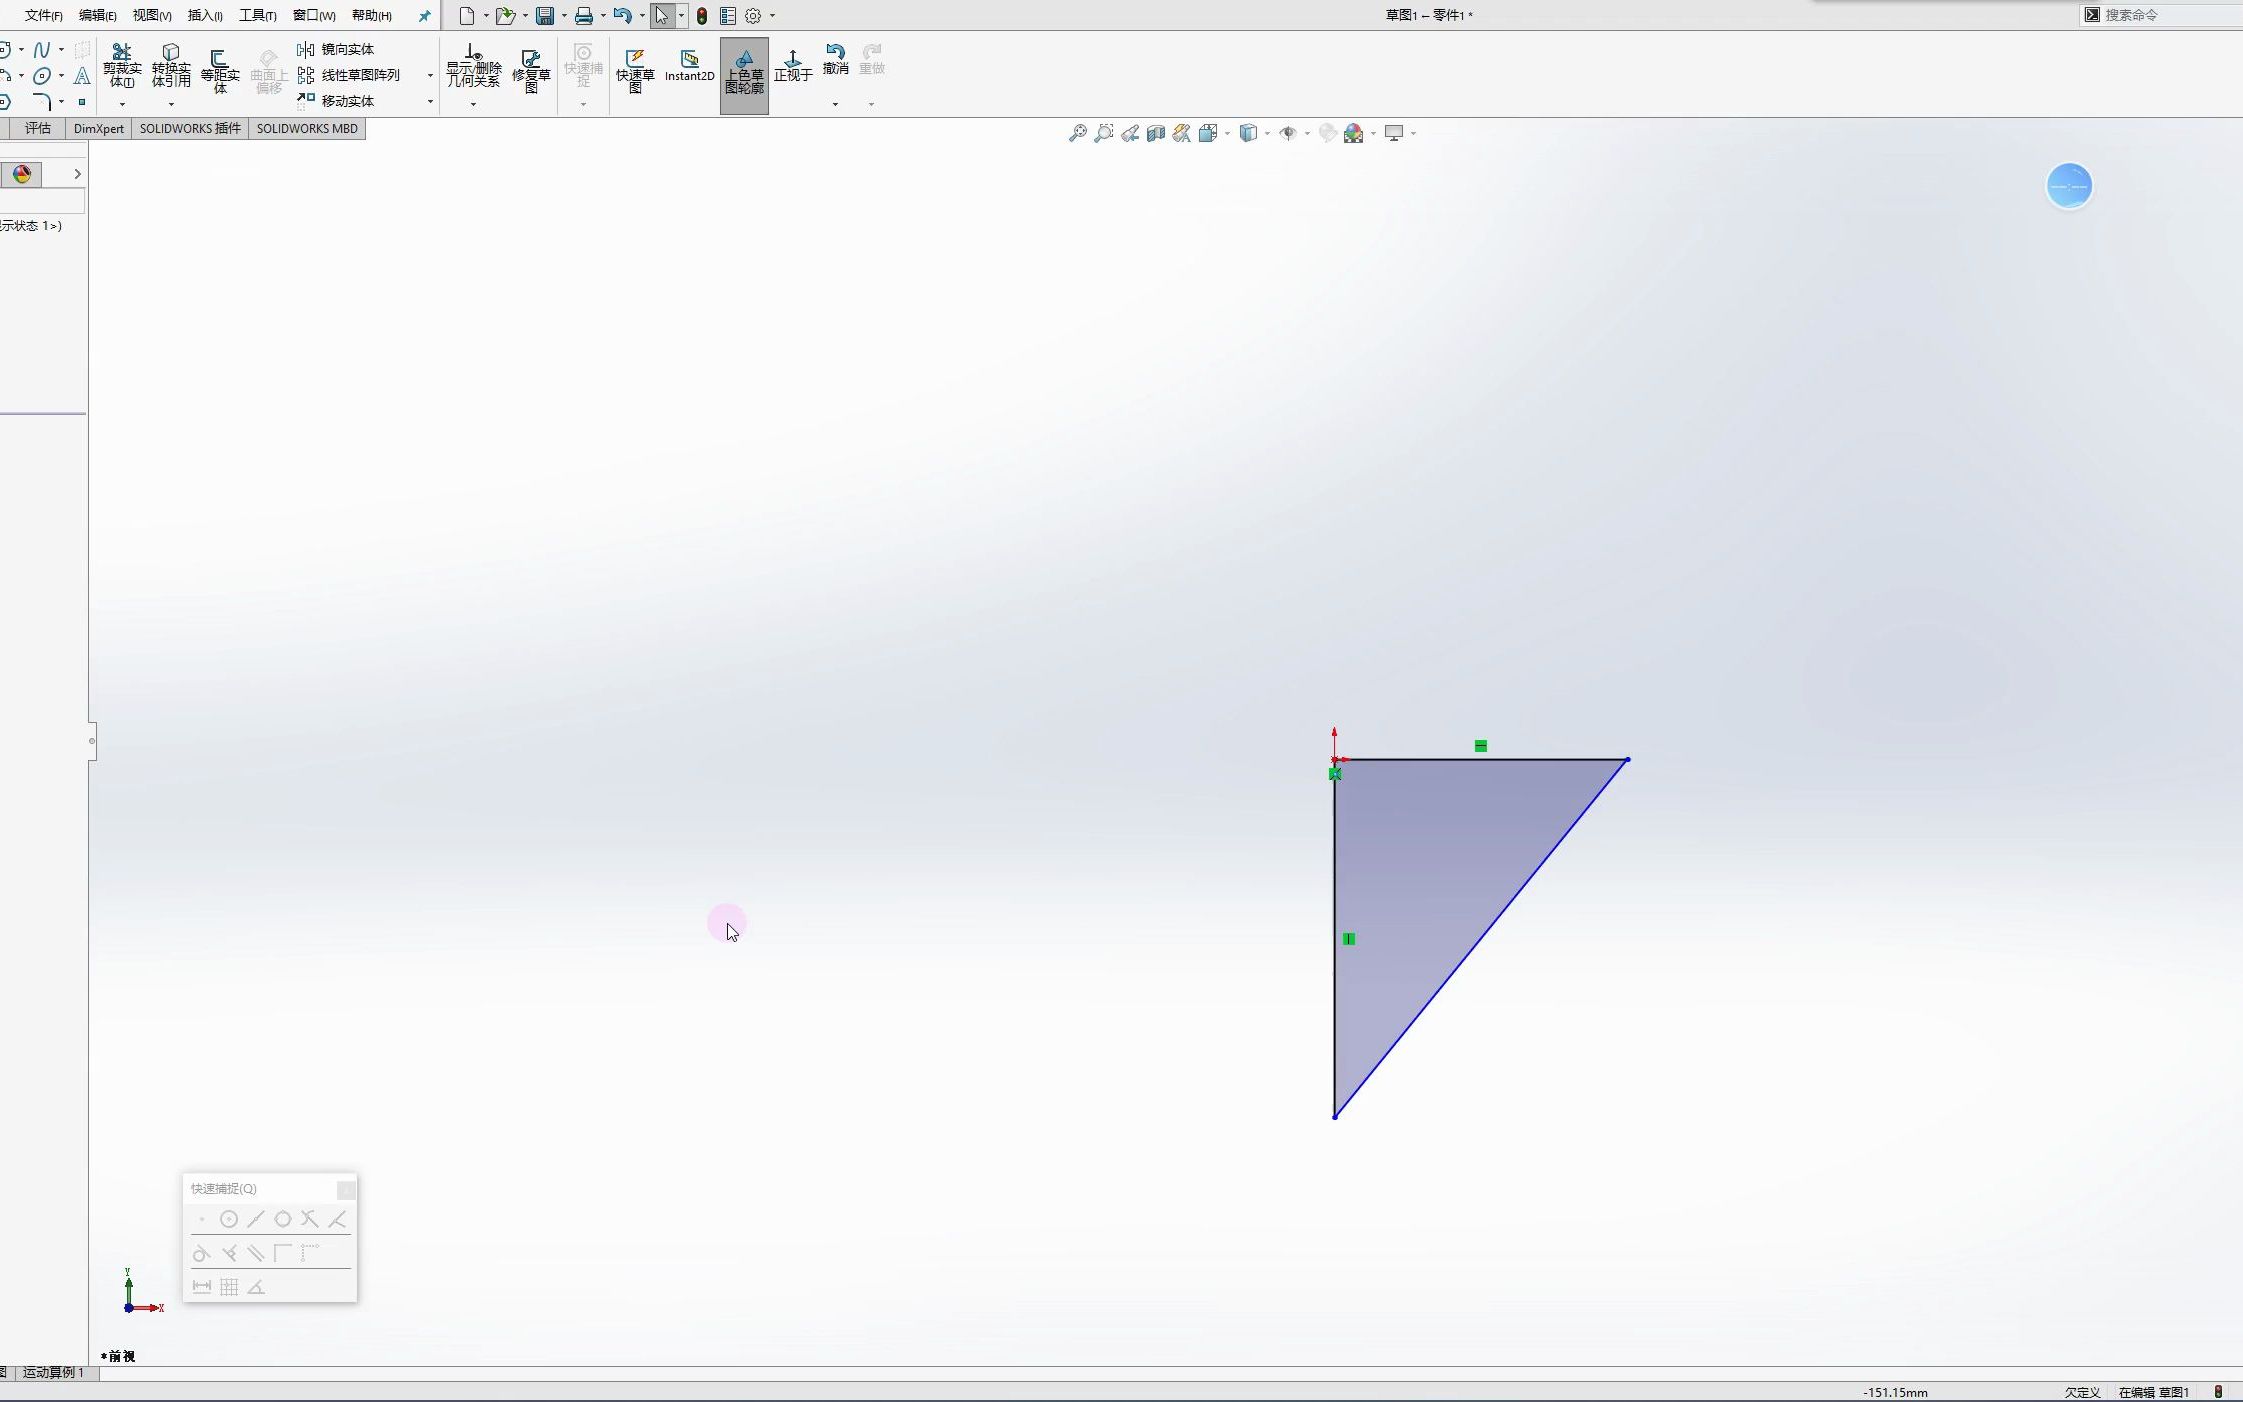Click Repair Sketch (修复草图) icon
The height and width of the screenshot is (1402, 2243).
pyautogui.click(x=531, y=70)
